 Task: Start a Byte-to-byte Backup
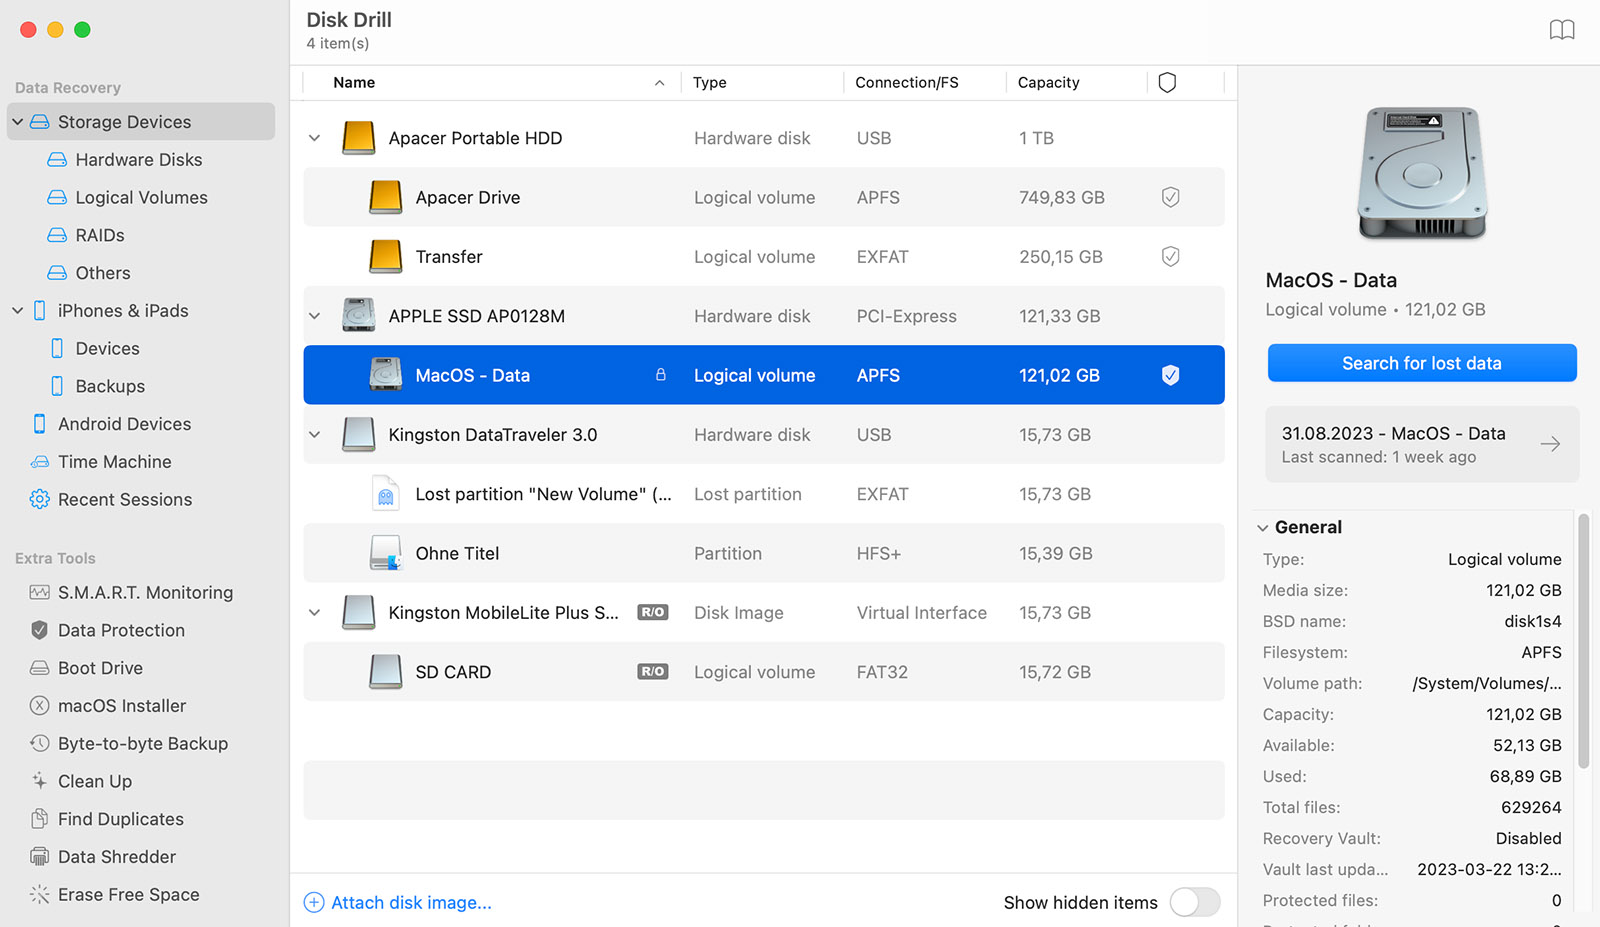(141, 743)
